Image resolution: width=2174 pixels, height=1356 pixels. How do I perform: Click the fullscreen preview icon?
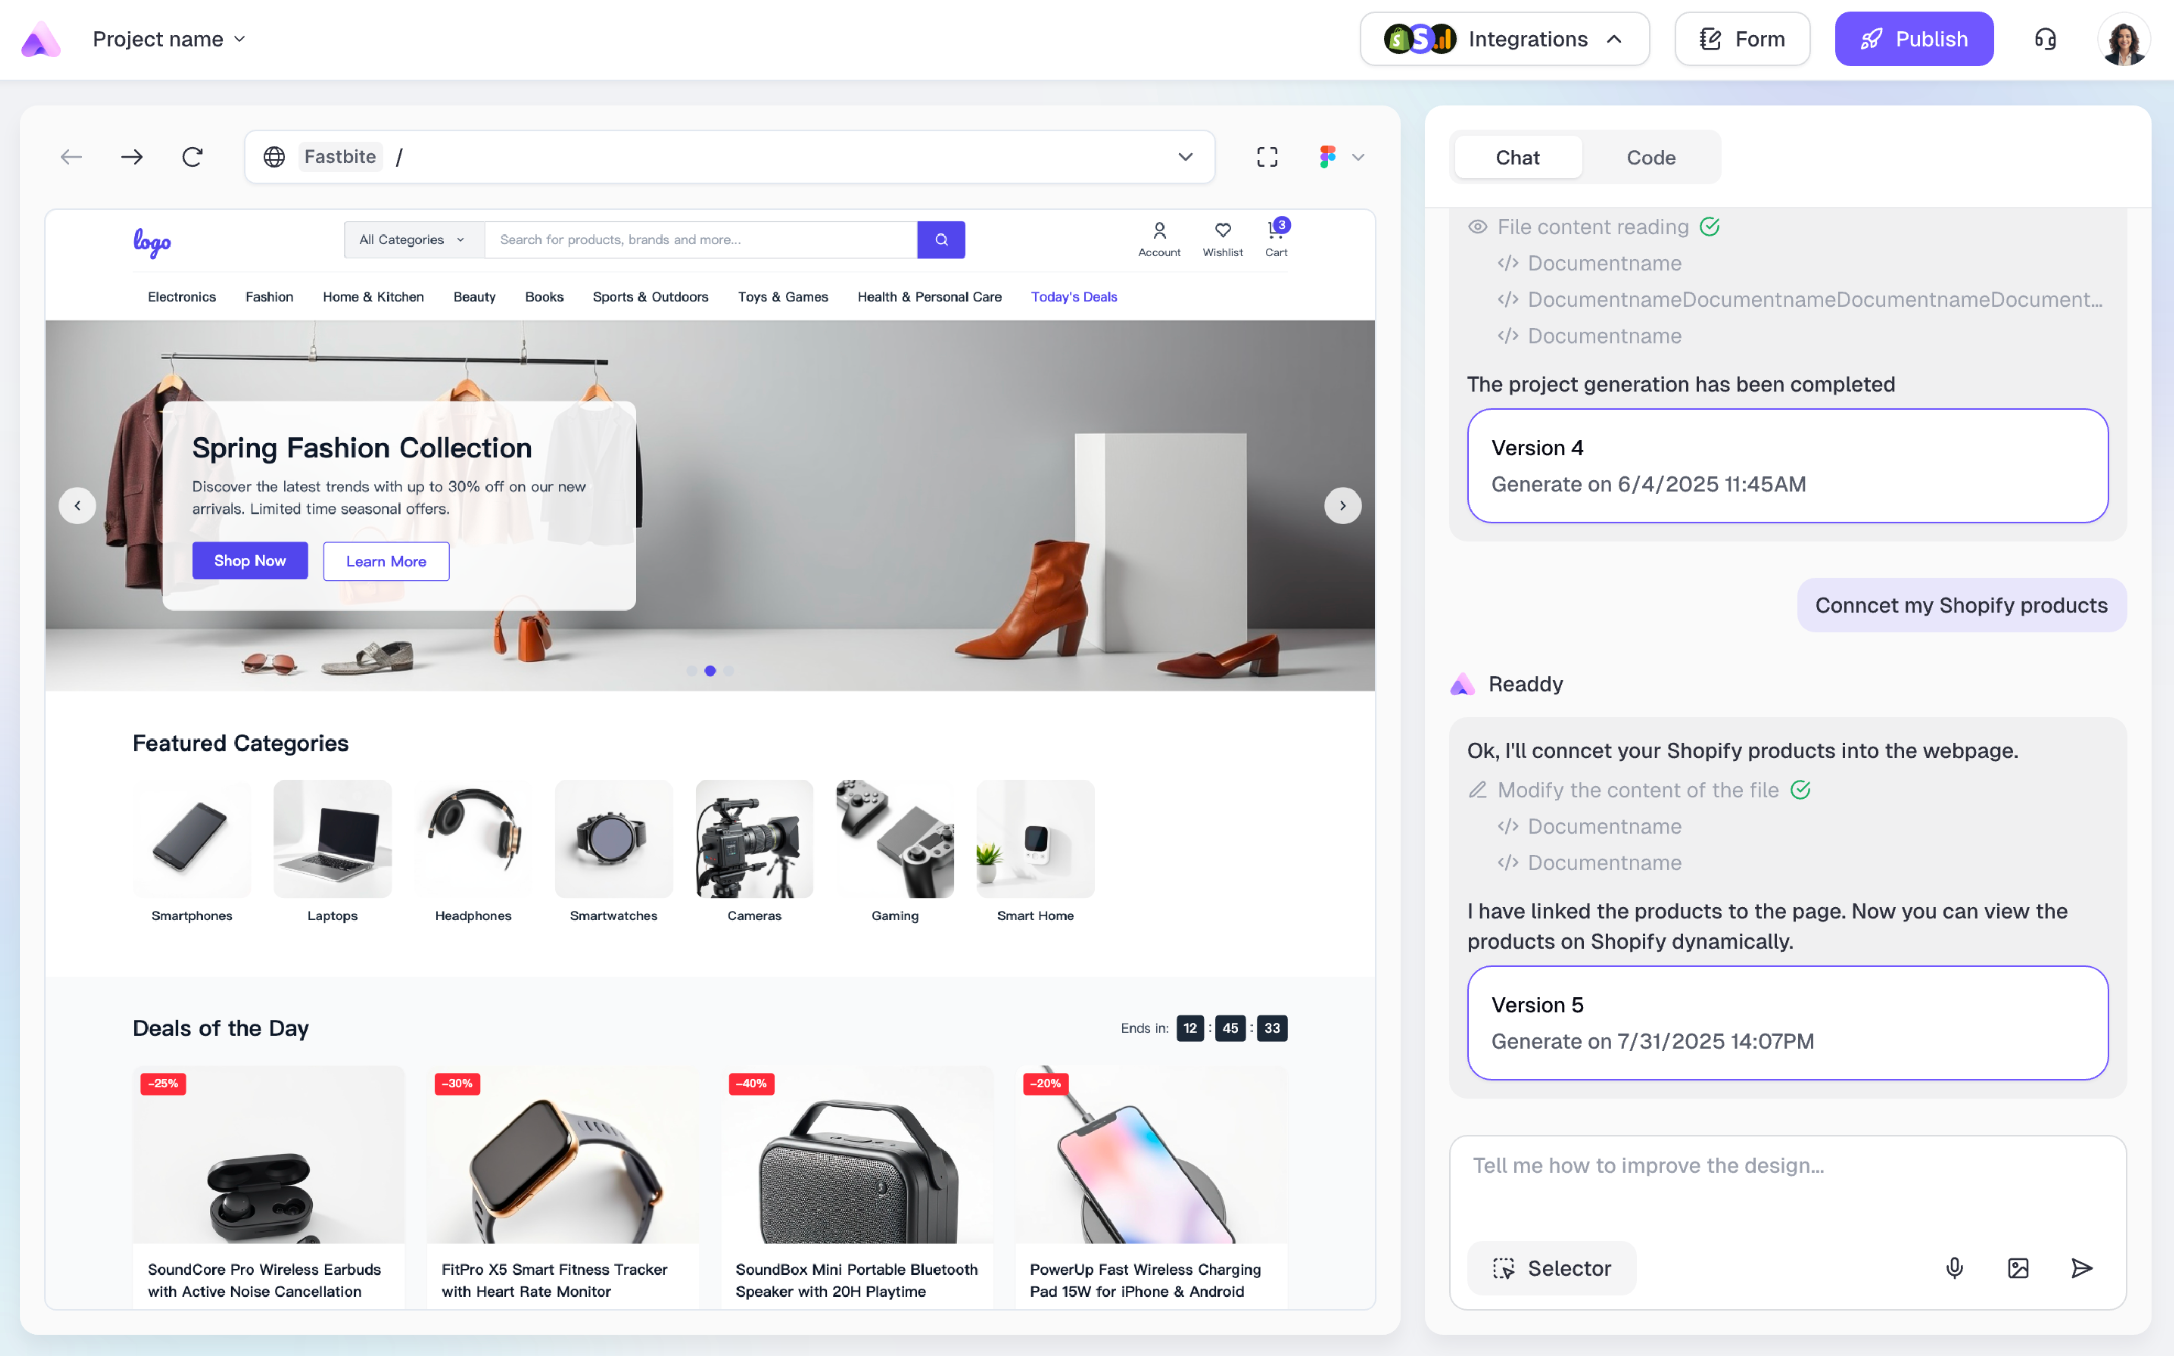(1267, 157)
